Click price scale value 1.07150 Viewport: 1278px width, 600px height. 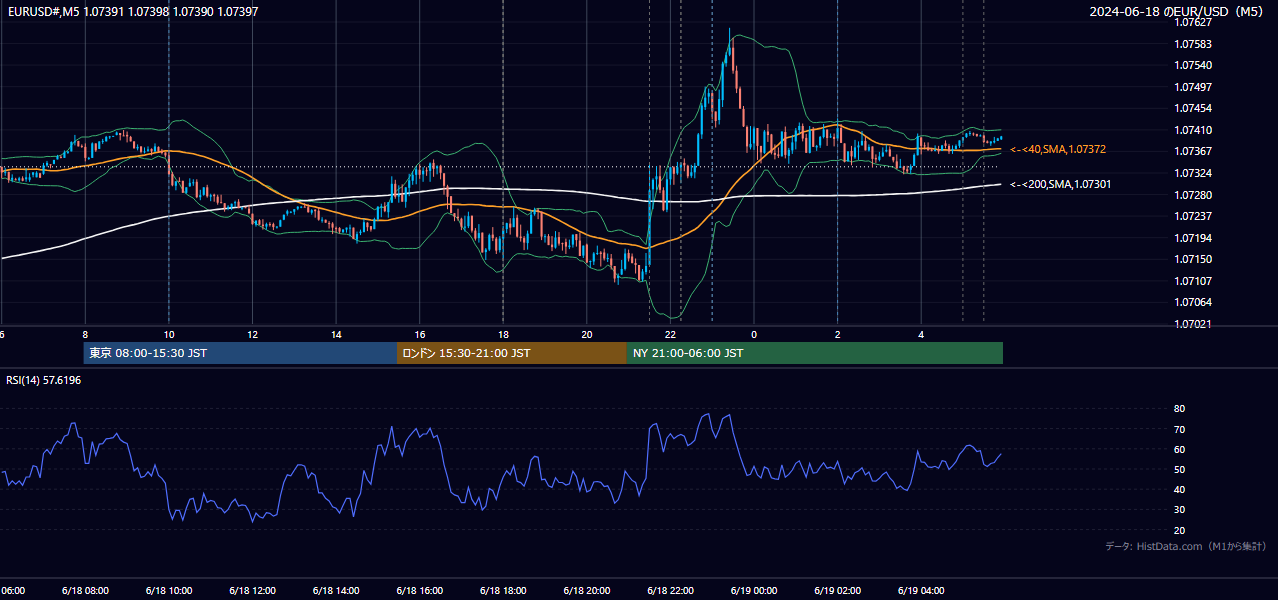(1193, 259)
